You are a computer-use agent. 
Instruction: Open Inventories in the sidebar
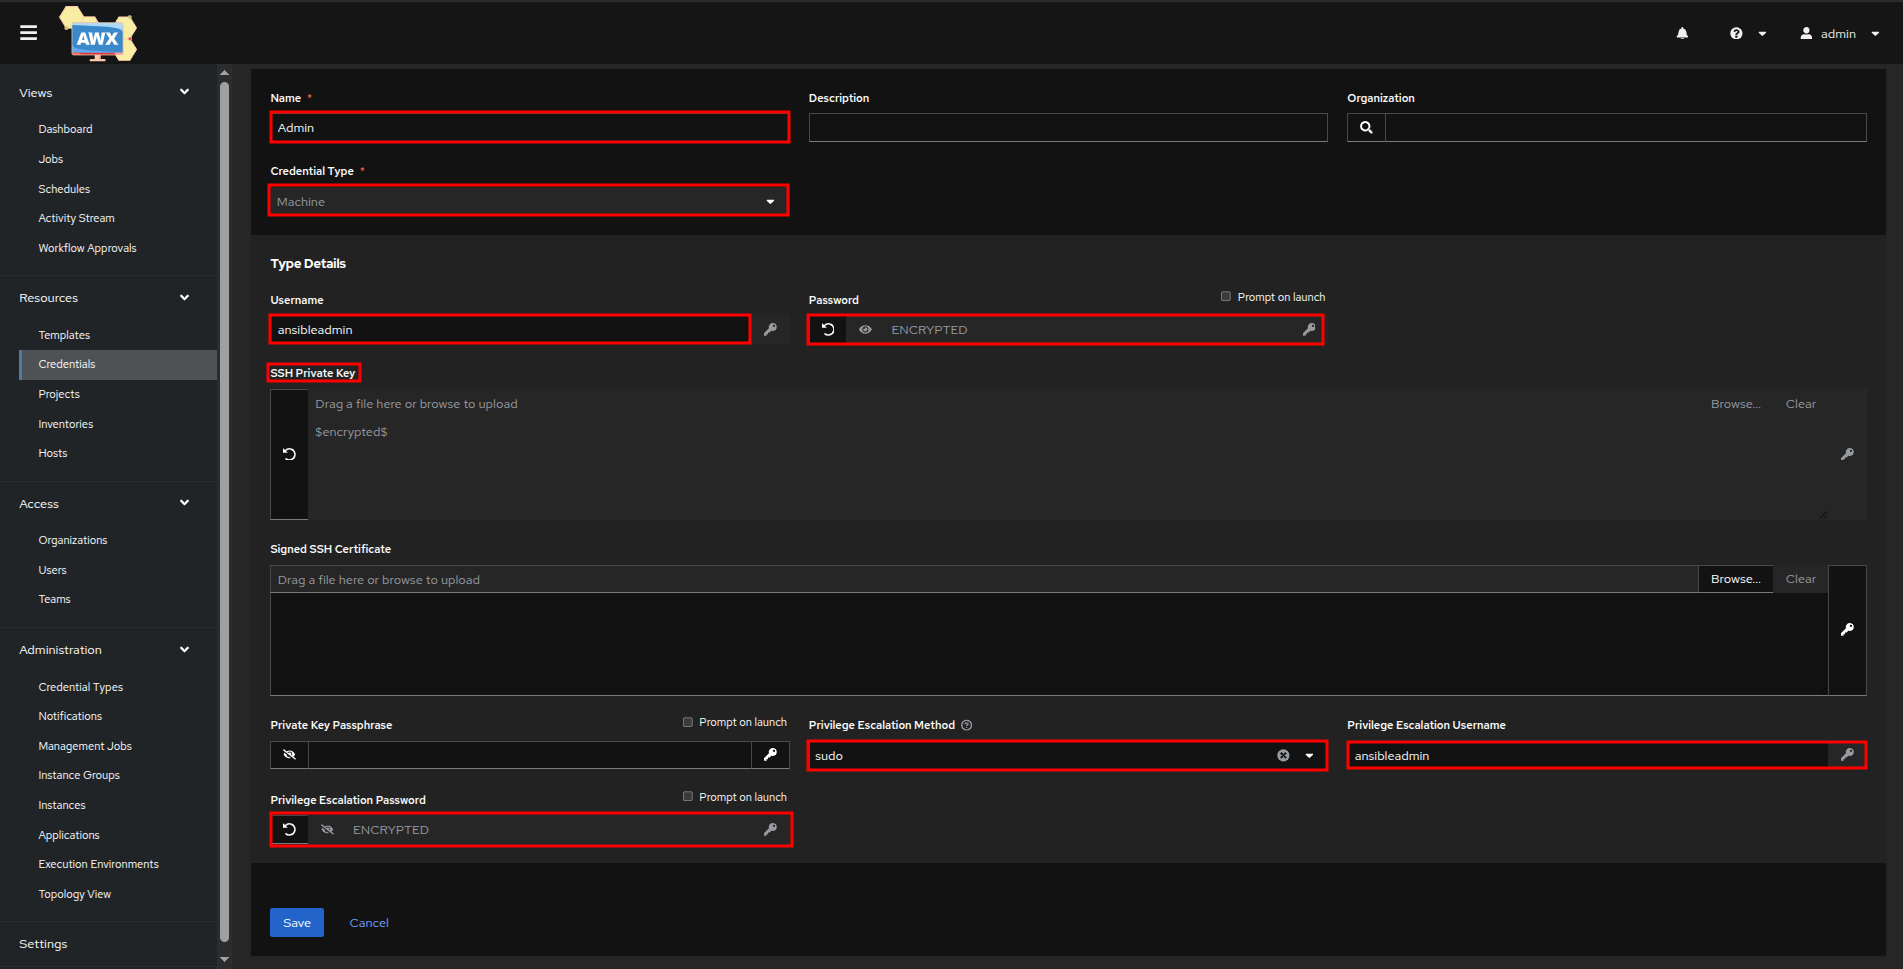pyautogui.click(x=66, y=424)
